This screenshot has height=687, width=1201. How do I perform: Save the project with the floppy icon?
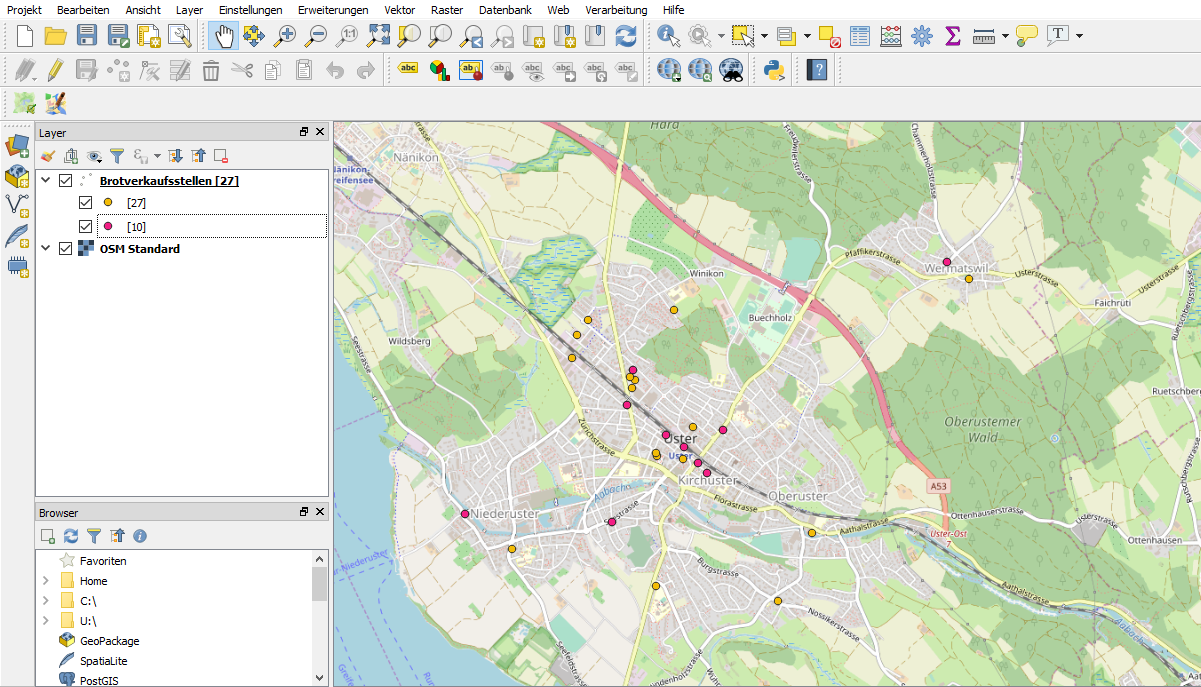point(87,37)
